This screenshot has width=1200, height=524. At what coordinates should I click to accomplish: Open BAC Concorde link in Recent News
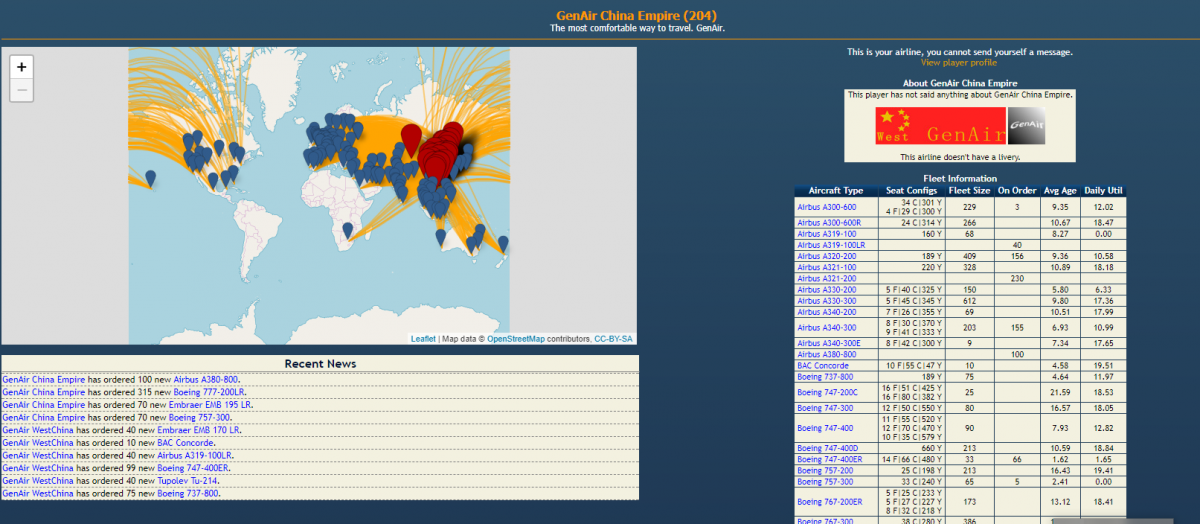point(185,442)
